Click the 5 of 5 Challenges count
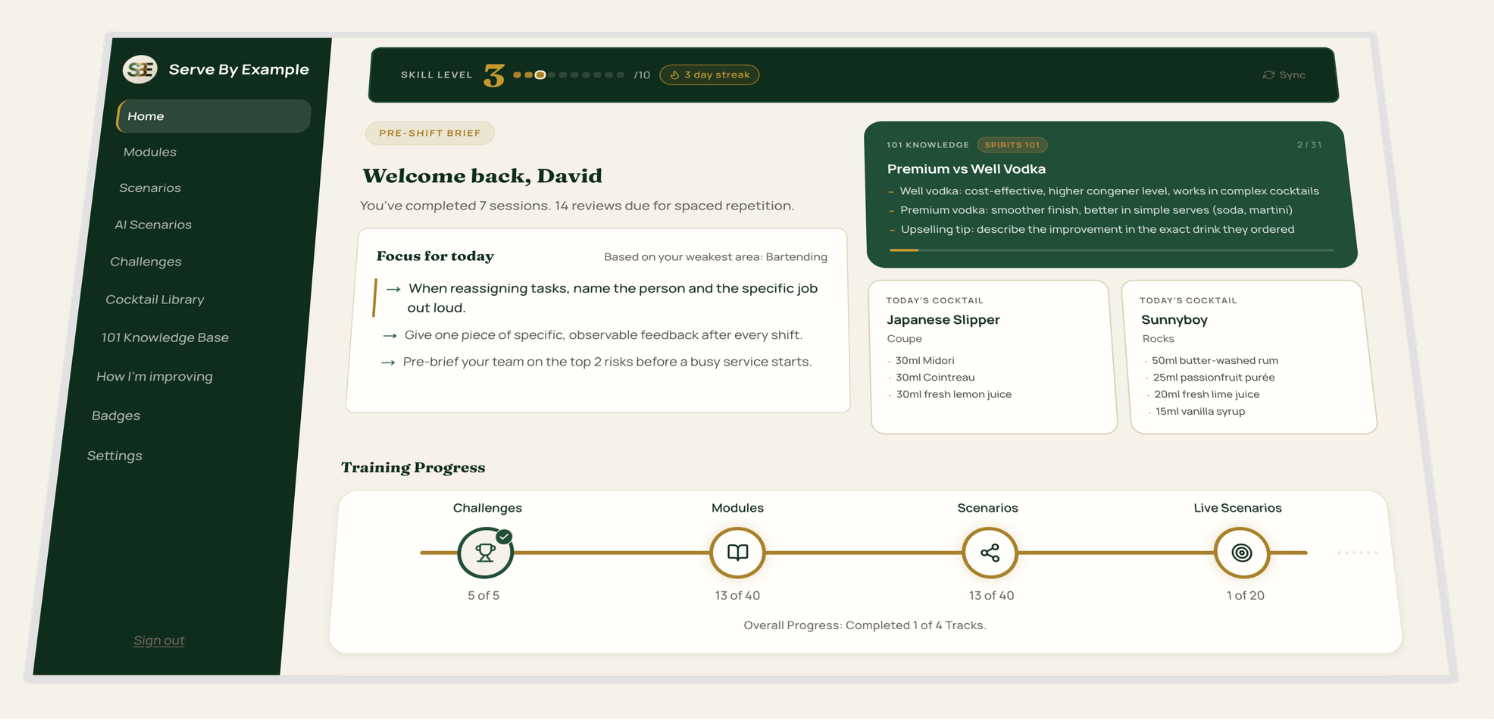The height and width of the screenshot is (720, 1494). pyautogui.click(x=483, y=596)
